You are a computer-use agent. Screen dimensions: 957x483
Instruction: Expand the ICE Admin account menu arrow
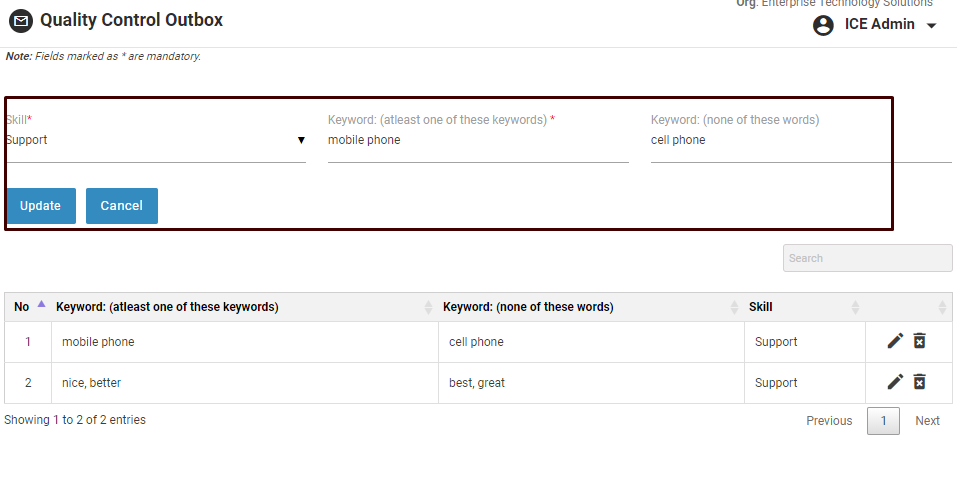click(932, 26)
